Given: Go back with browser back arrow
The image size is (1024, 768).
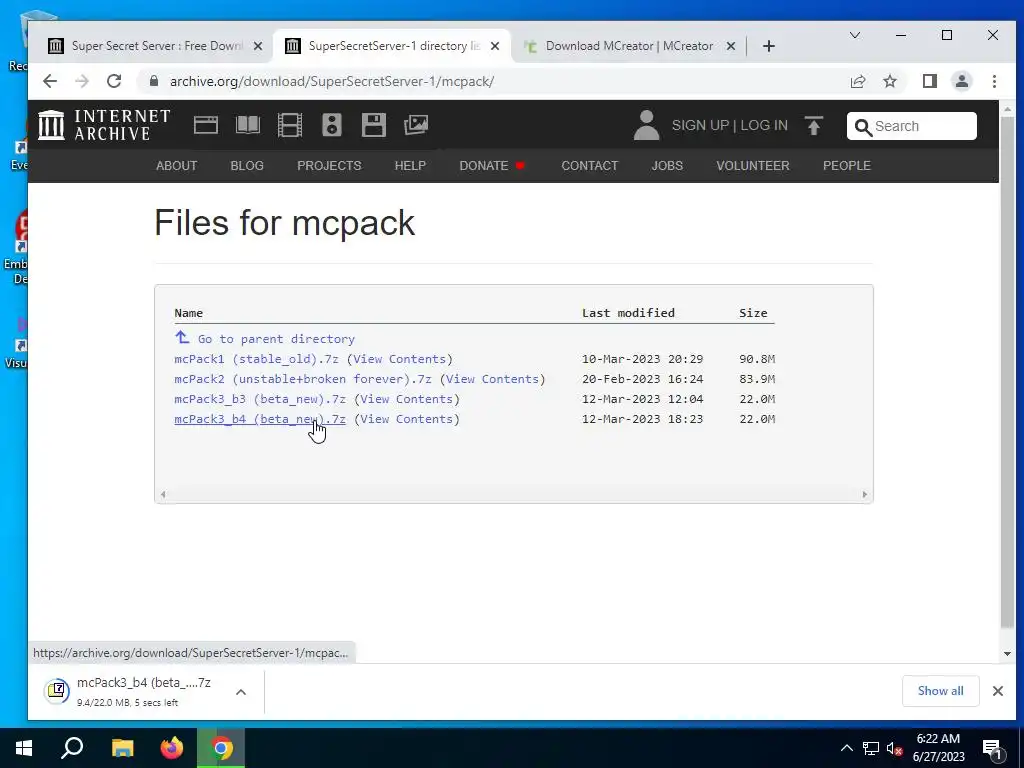Looking at the screenshot, I should (50, 81).
